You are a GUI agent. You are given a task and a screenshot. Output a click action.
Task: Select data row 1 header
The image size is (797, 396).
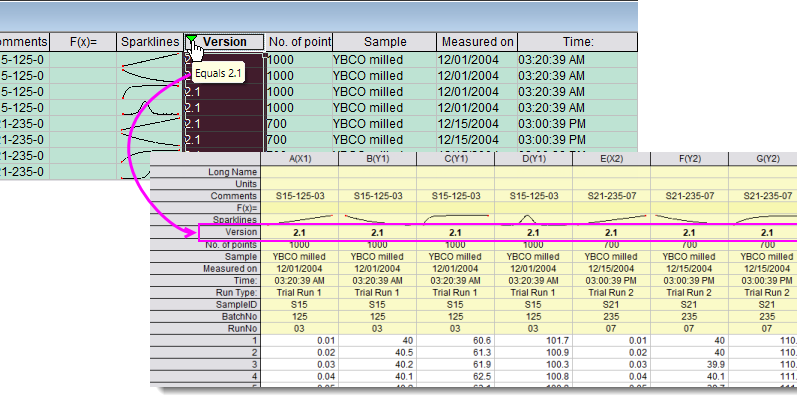point(205,341)
